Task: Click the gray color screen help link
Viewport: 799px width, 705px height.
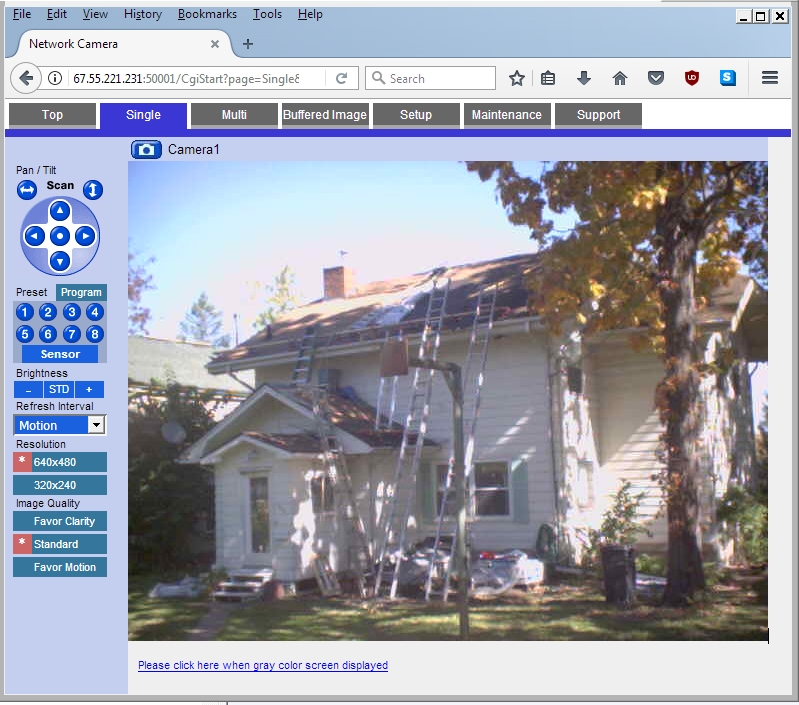Action: click(263, 665)
